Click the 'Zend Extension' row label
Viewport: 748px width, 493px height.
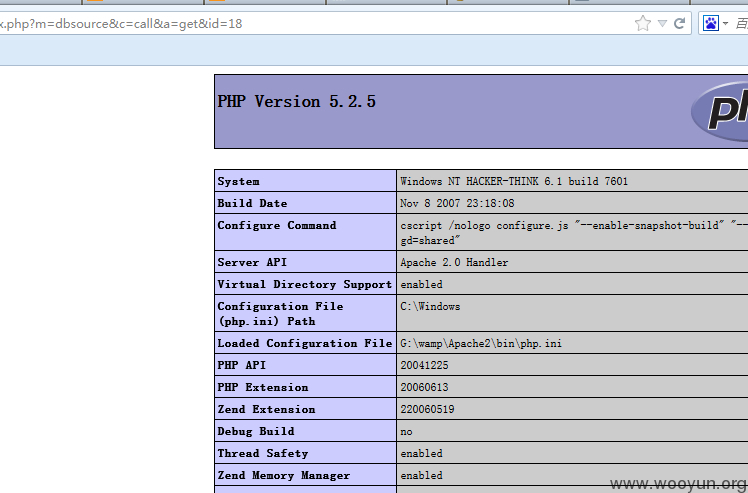pyautogui.click(x=266, y=409)
